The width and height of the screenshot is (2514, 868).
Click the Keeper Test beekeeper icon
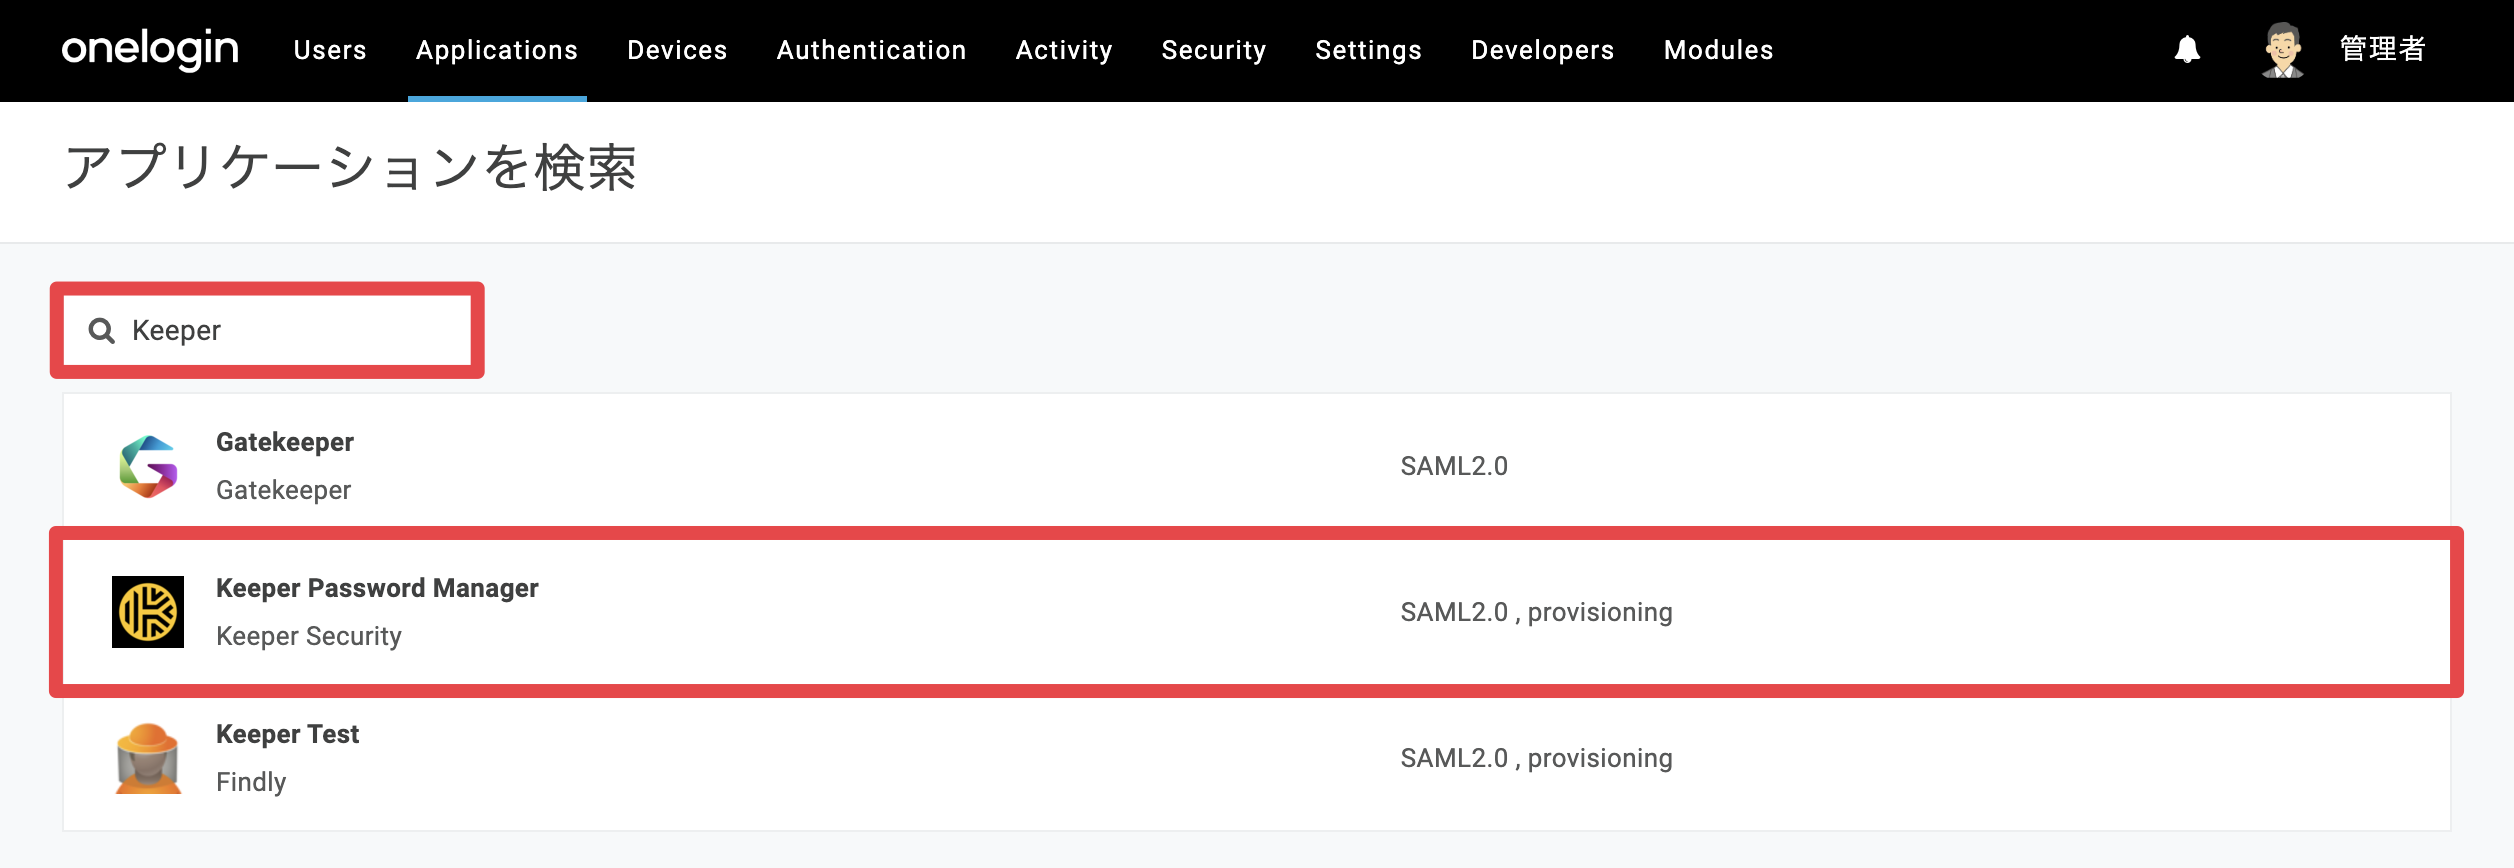click(x=148, y=758)
